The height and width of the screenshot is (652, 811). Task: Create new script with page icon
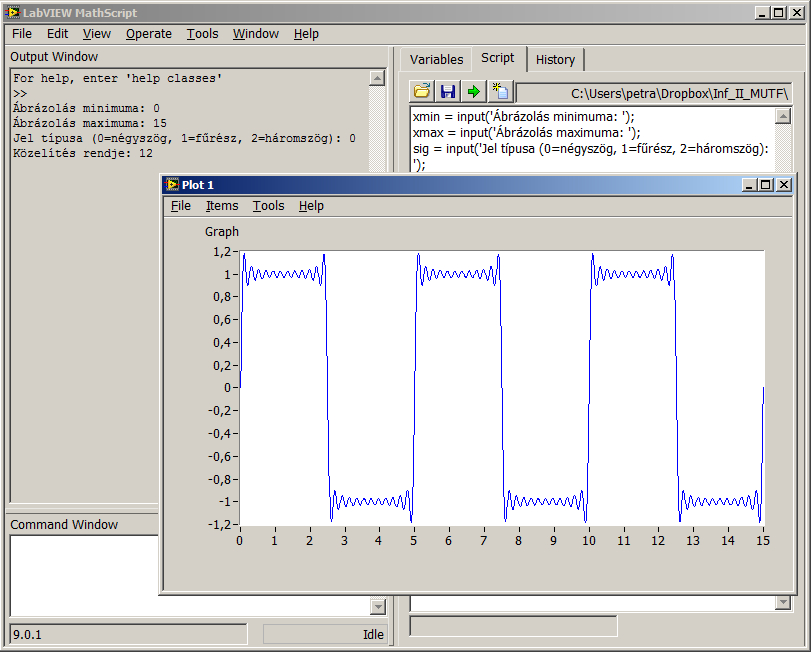[x=500, y=92]
